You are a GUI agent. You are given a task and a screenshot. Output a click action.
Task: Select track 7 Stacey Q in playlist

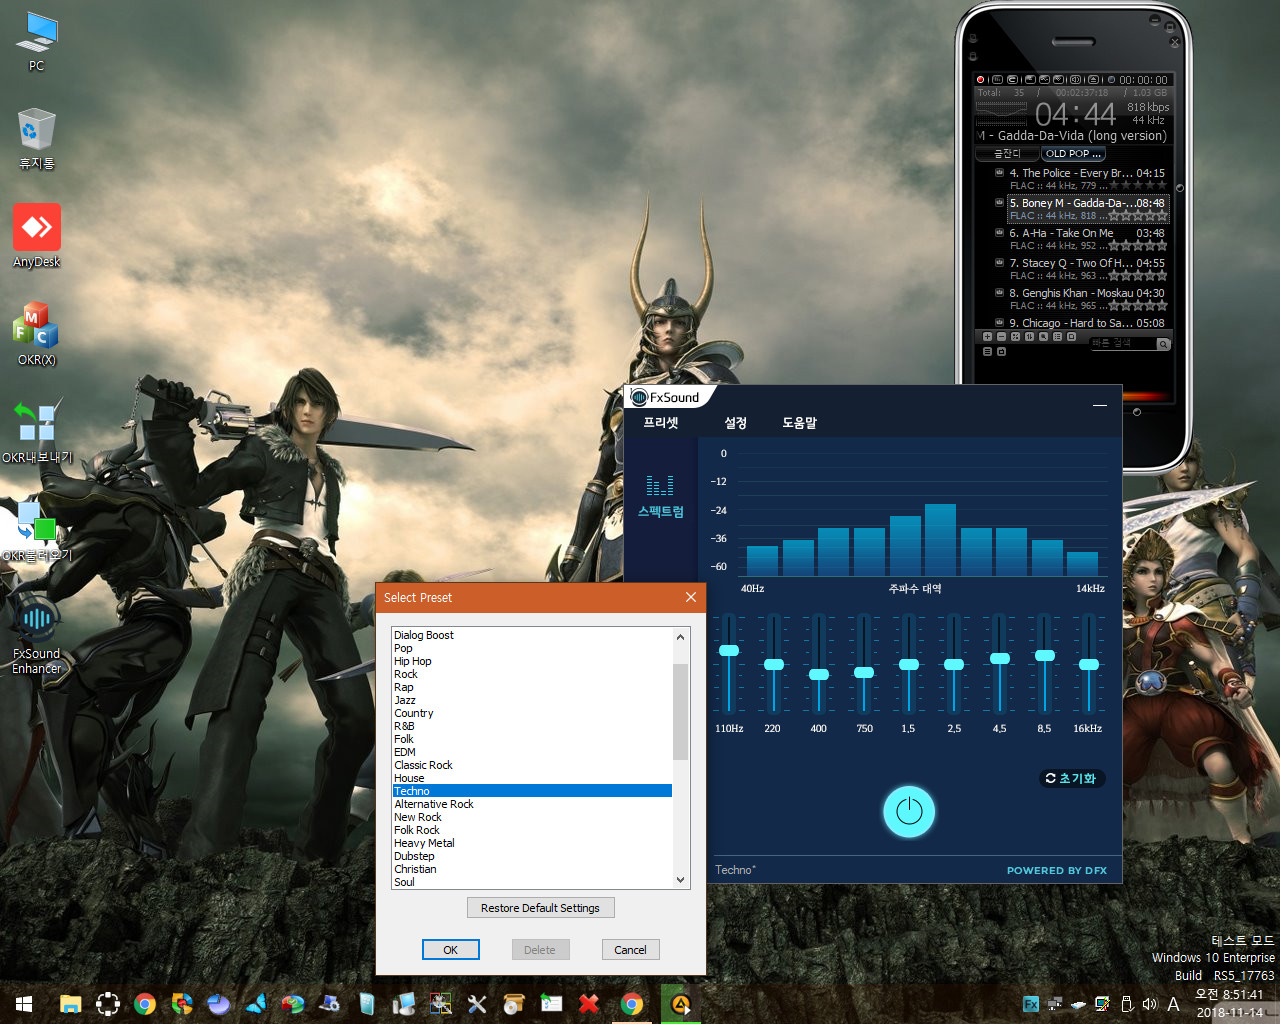(1087, 269)
